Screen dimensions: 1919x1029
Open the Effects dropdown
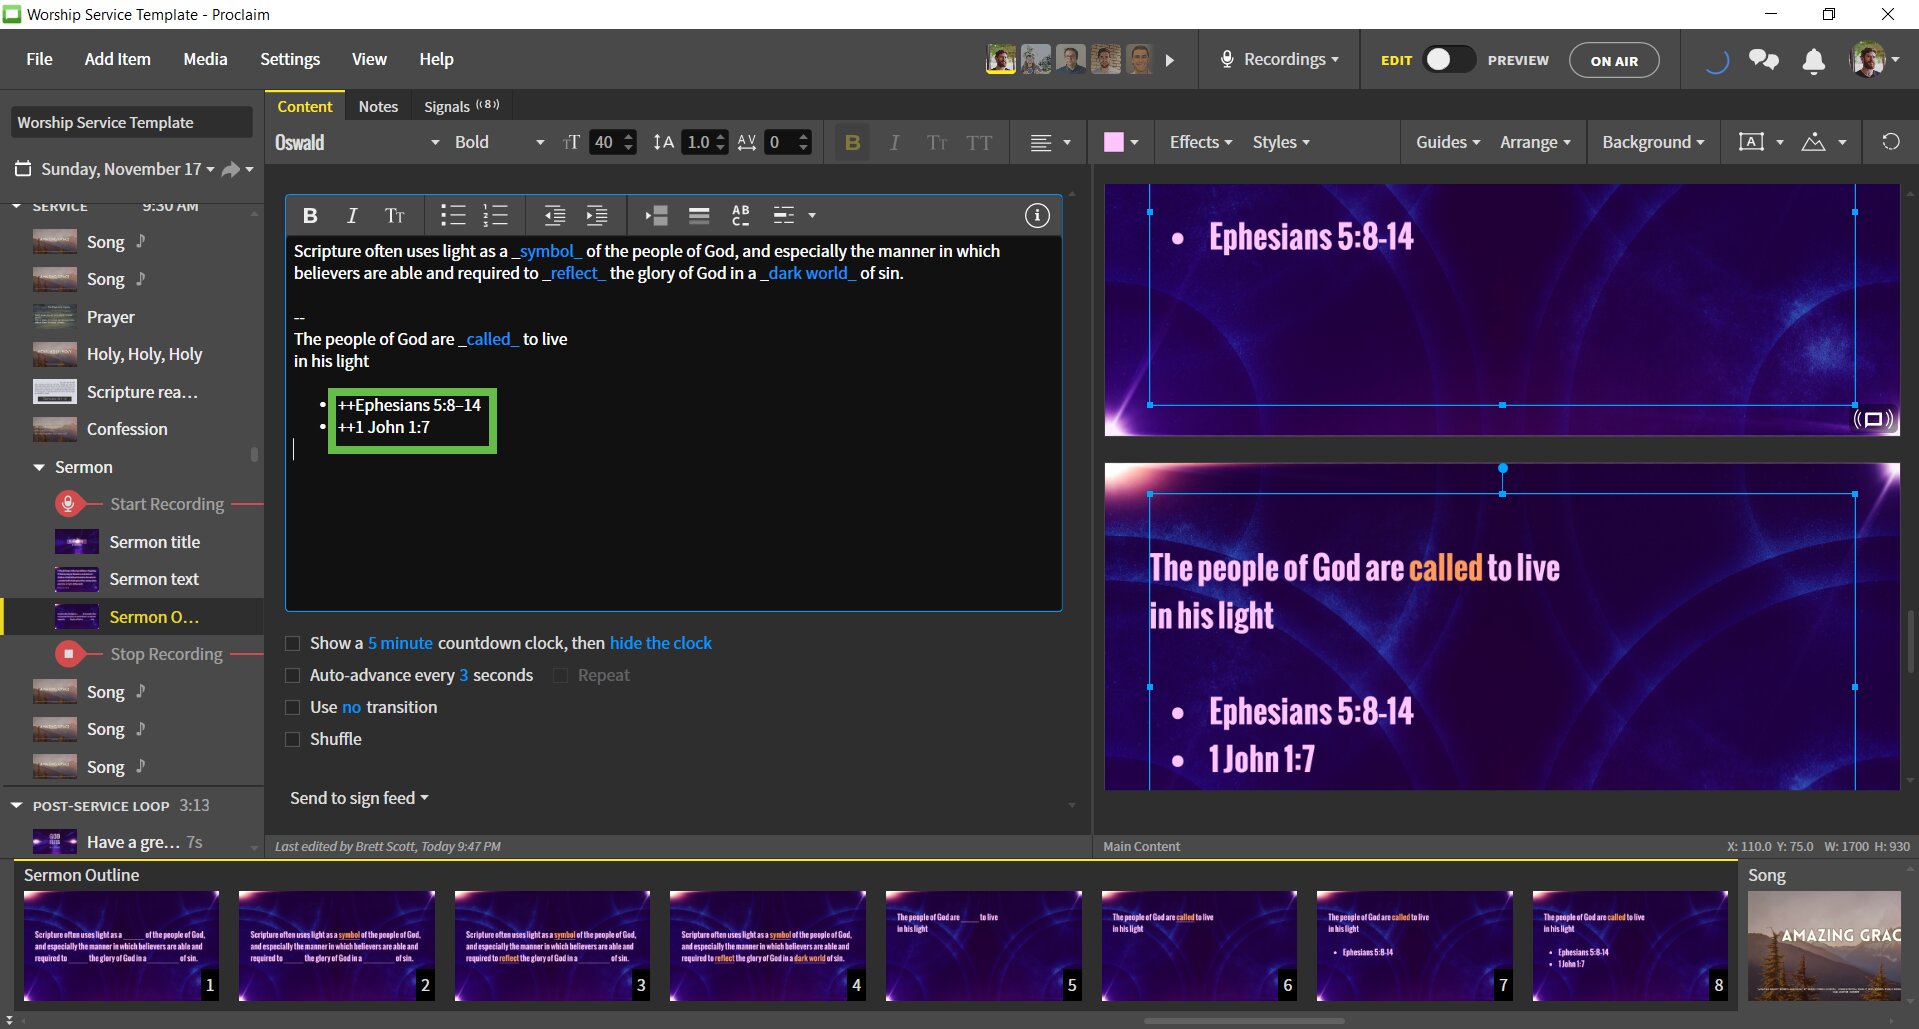click(x=1201, y=142)
